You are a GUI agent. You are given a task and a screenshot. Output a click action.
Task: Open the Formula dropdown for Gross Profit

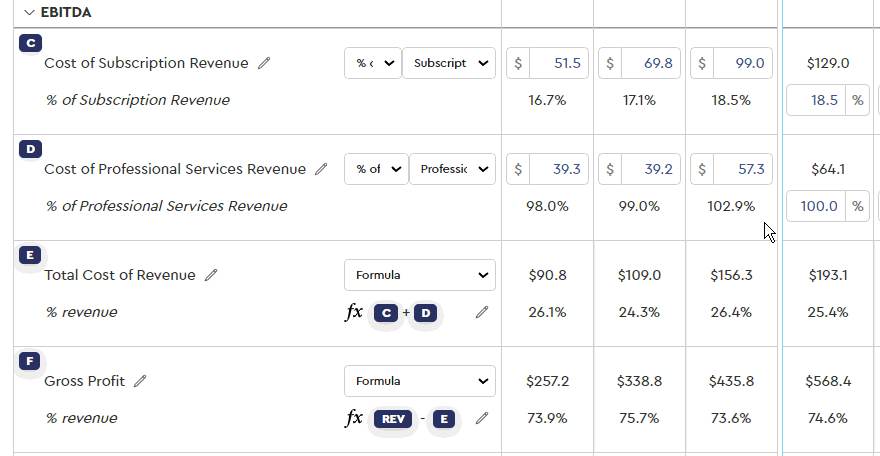coord(420,381)
